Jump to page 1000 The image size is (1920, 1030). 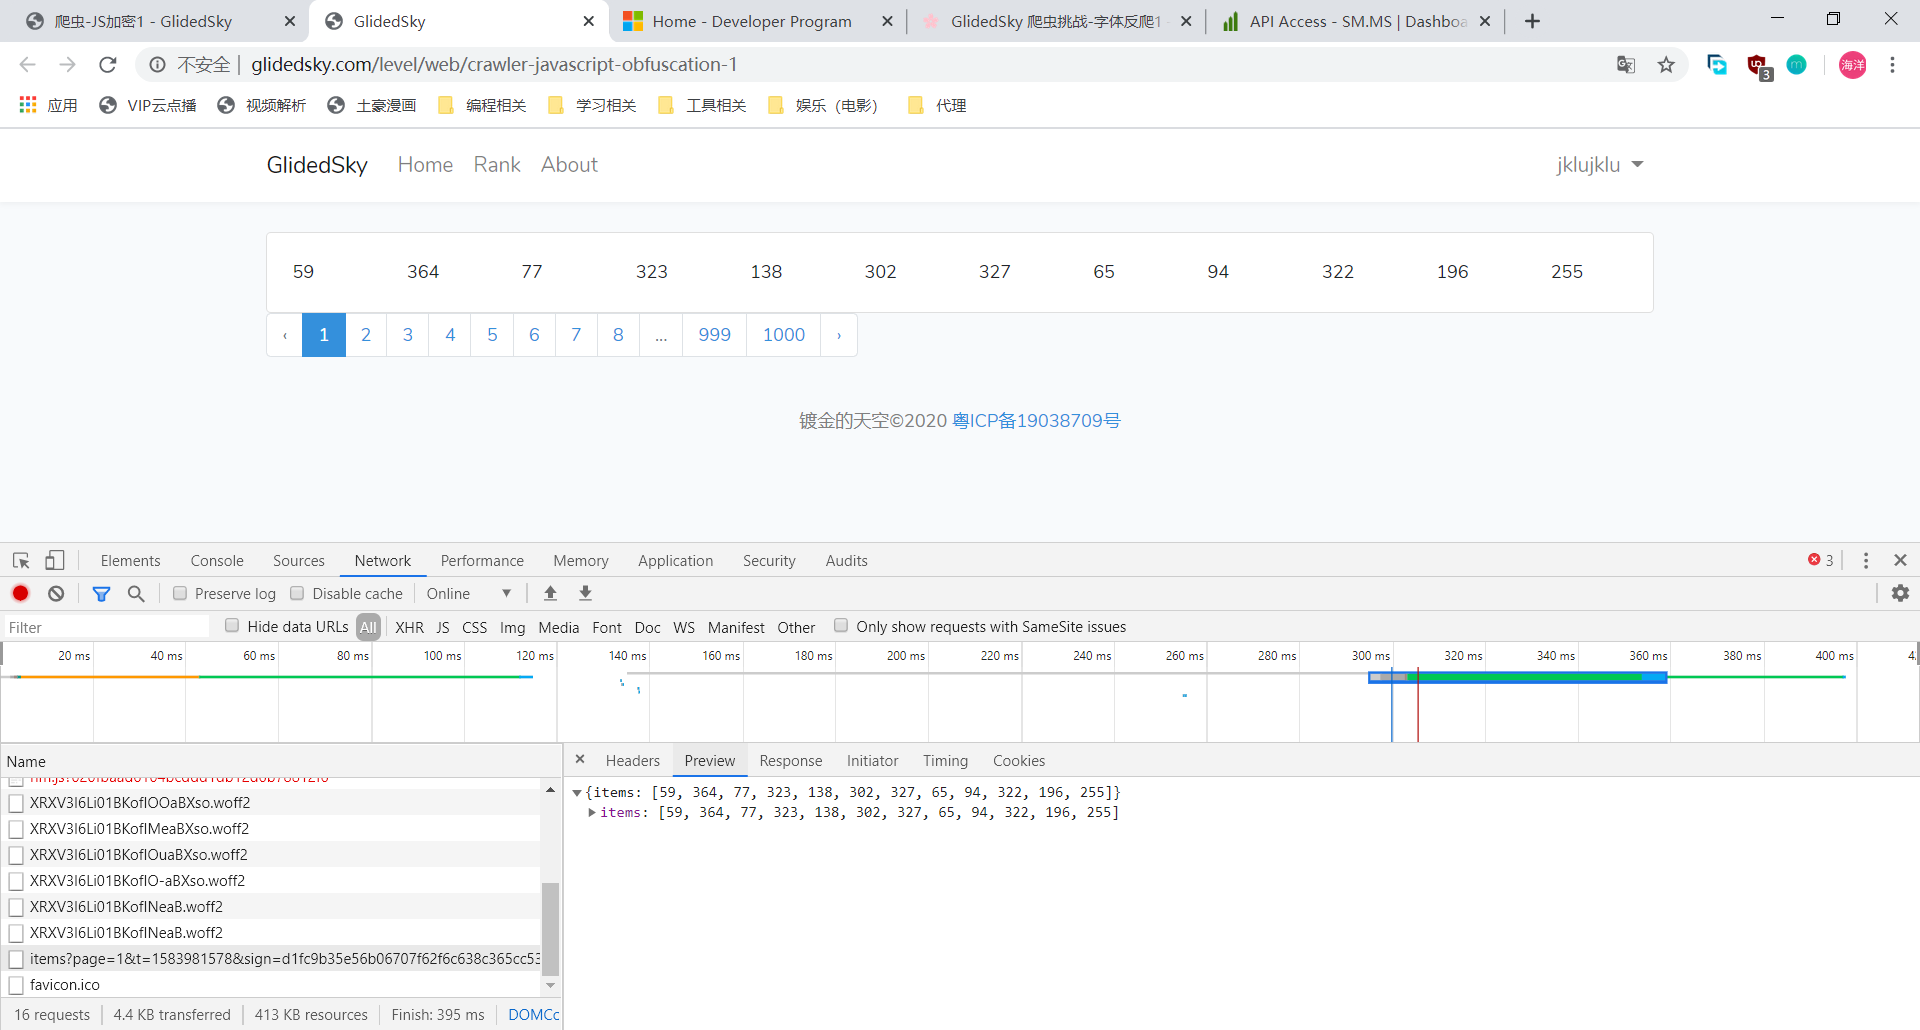click(x=783, y=335)
